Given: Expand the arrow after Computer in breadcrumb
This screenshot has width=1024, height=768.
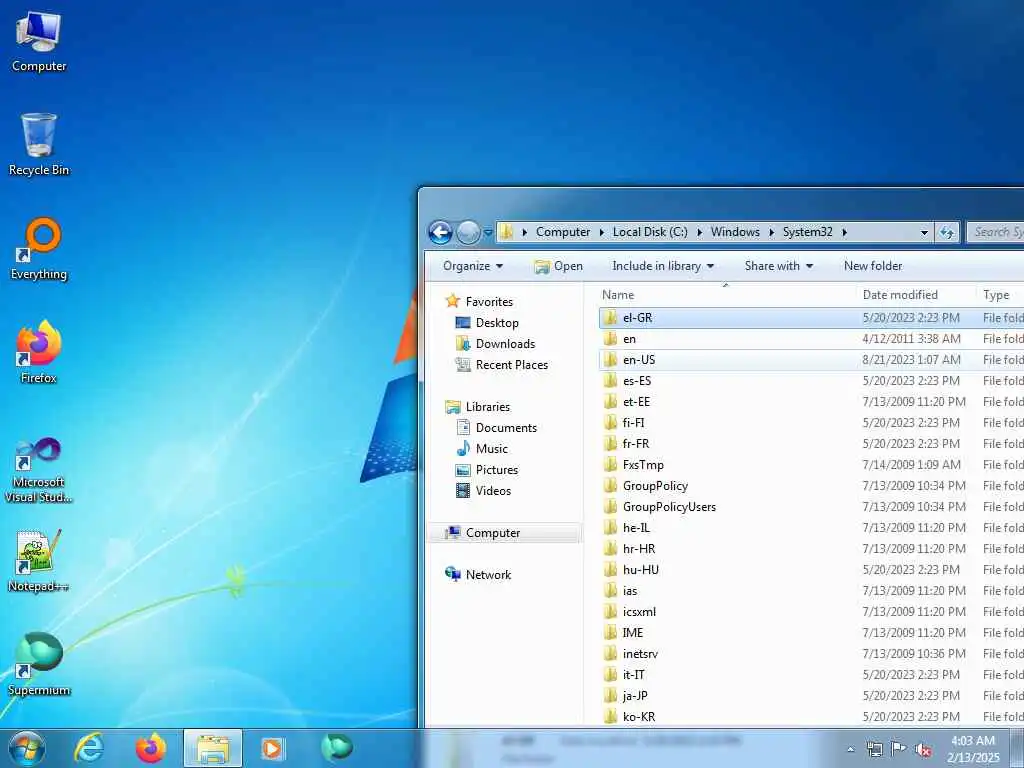Looking at the screenshot, I should click(601, 232).
